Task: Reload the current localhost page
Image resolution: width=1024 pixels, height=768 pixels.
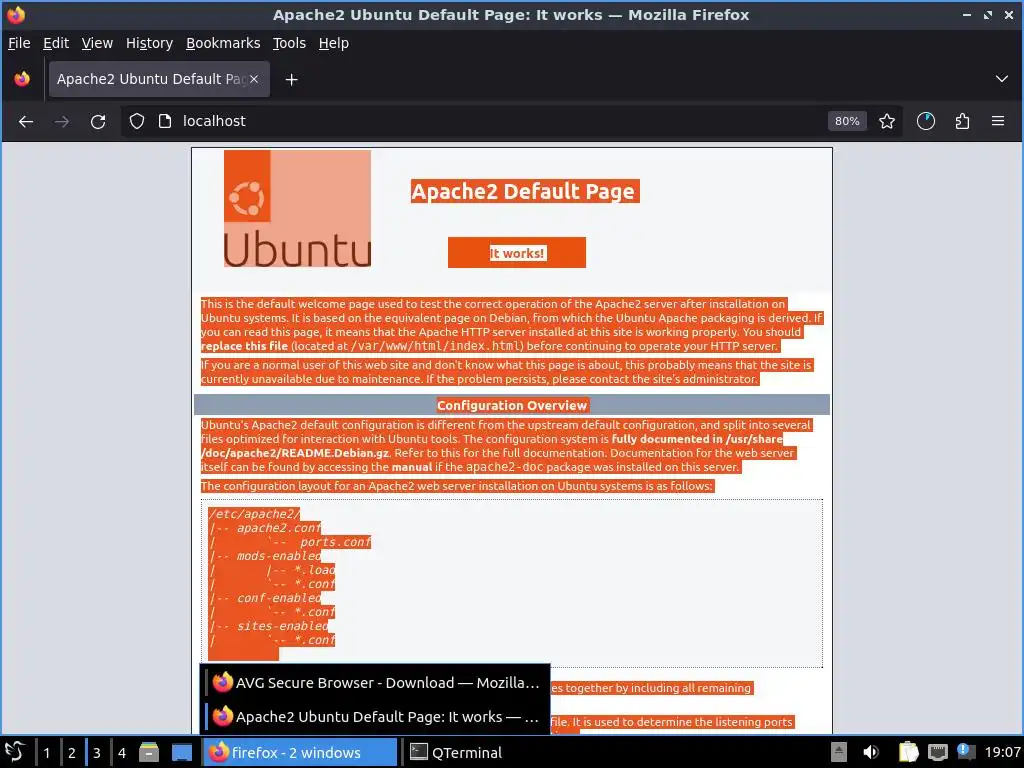Action: pyautogui.click(x=98, y=121)
